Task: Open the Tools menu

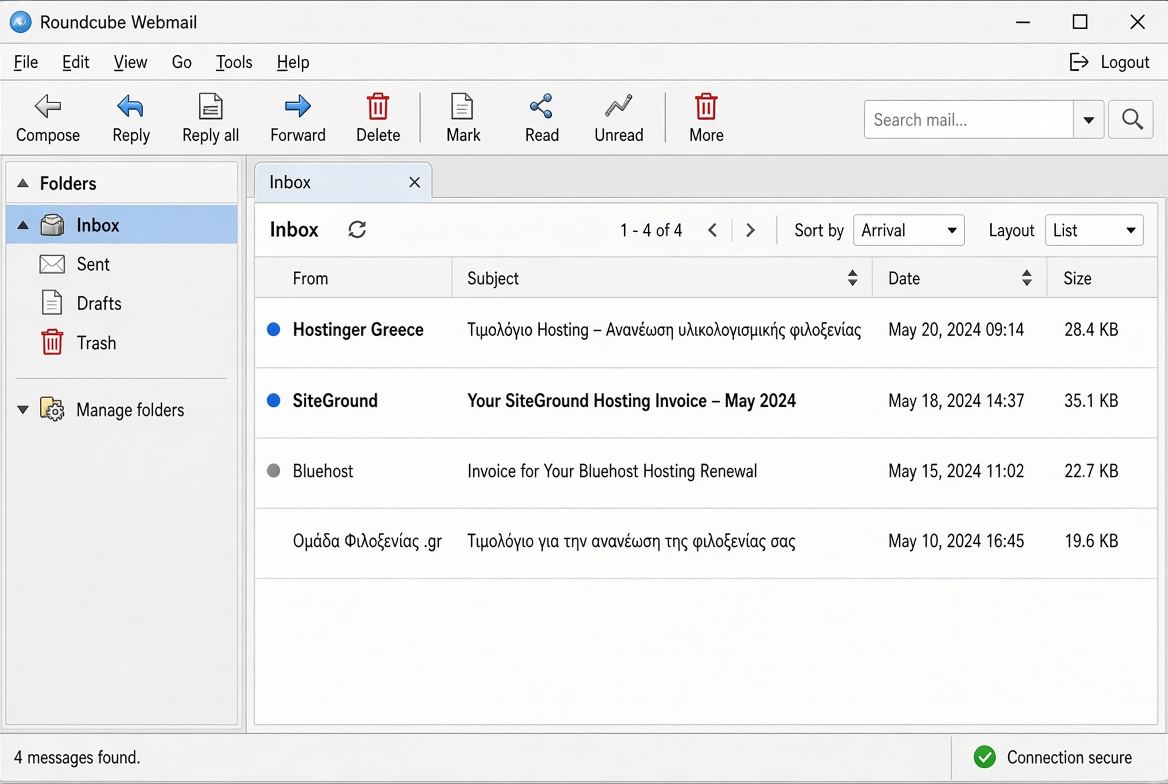Action: 234,62
